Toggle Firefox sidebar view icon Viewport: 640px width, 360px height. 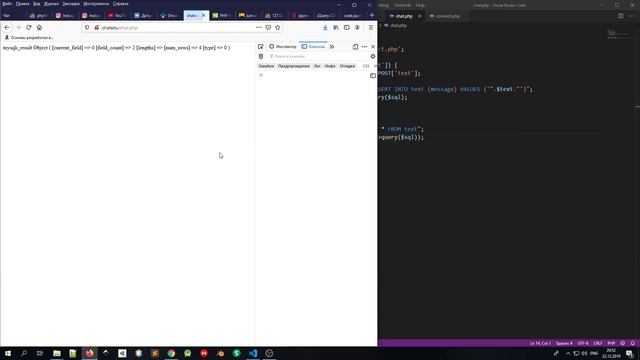[347, 27]
